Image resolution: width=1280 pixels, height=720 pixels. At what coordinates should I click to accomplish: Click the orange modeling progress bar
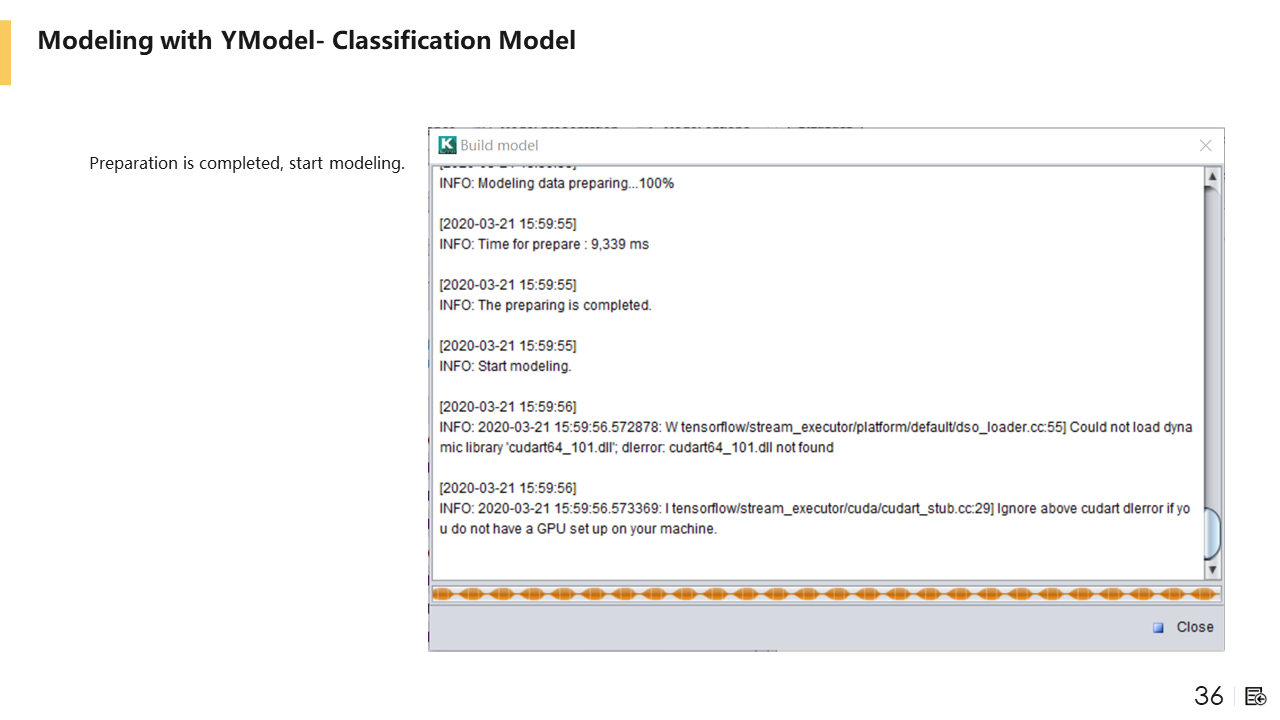click(826, 594)
